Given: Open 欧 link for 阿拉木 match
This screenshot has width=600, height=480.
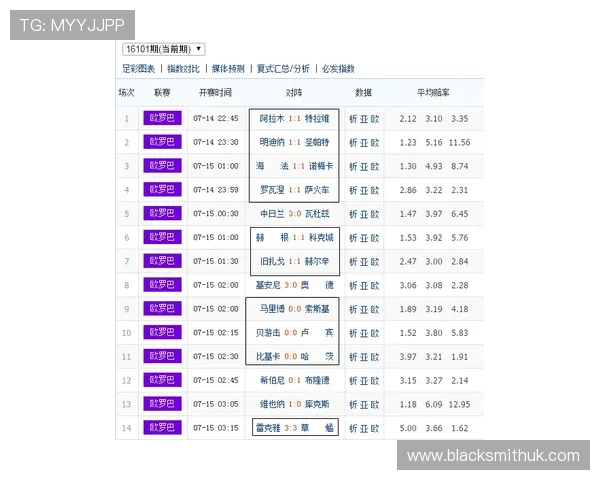Looking at the screenshot, I should pyautogui.click(x=375, y=119).
